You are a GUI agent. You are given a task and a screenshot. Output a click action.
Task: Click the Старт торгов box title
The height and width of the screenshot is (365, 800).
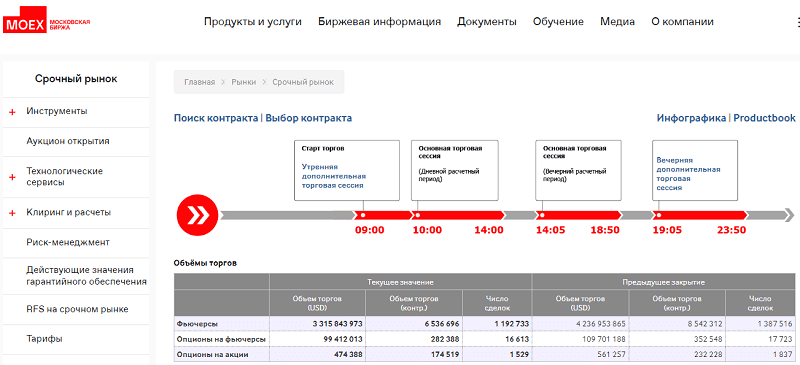[x=322, y=149]
